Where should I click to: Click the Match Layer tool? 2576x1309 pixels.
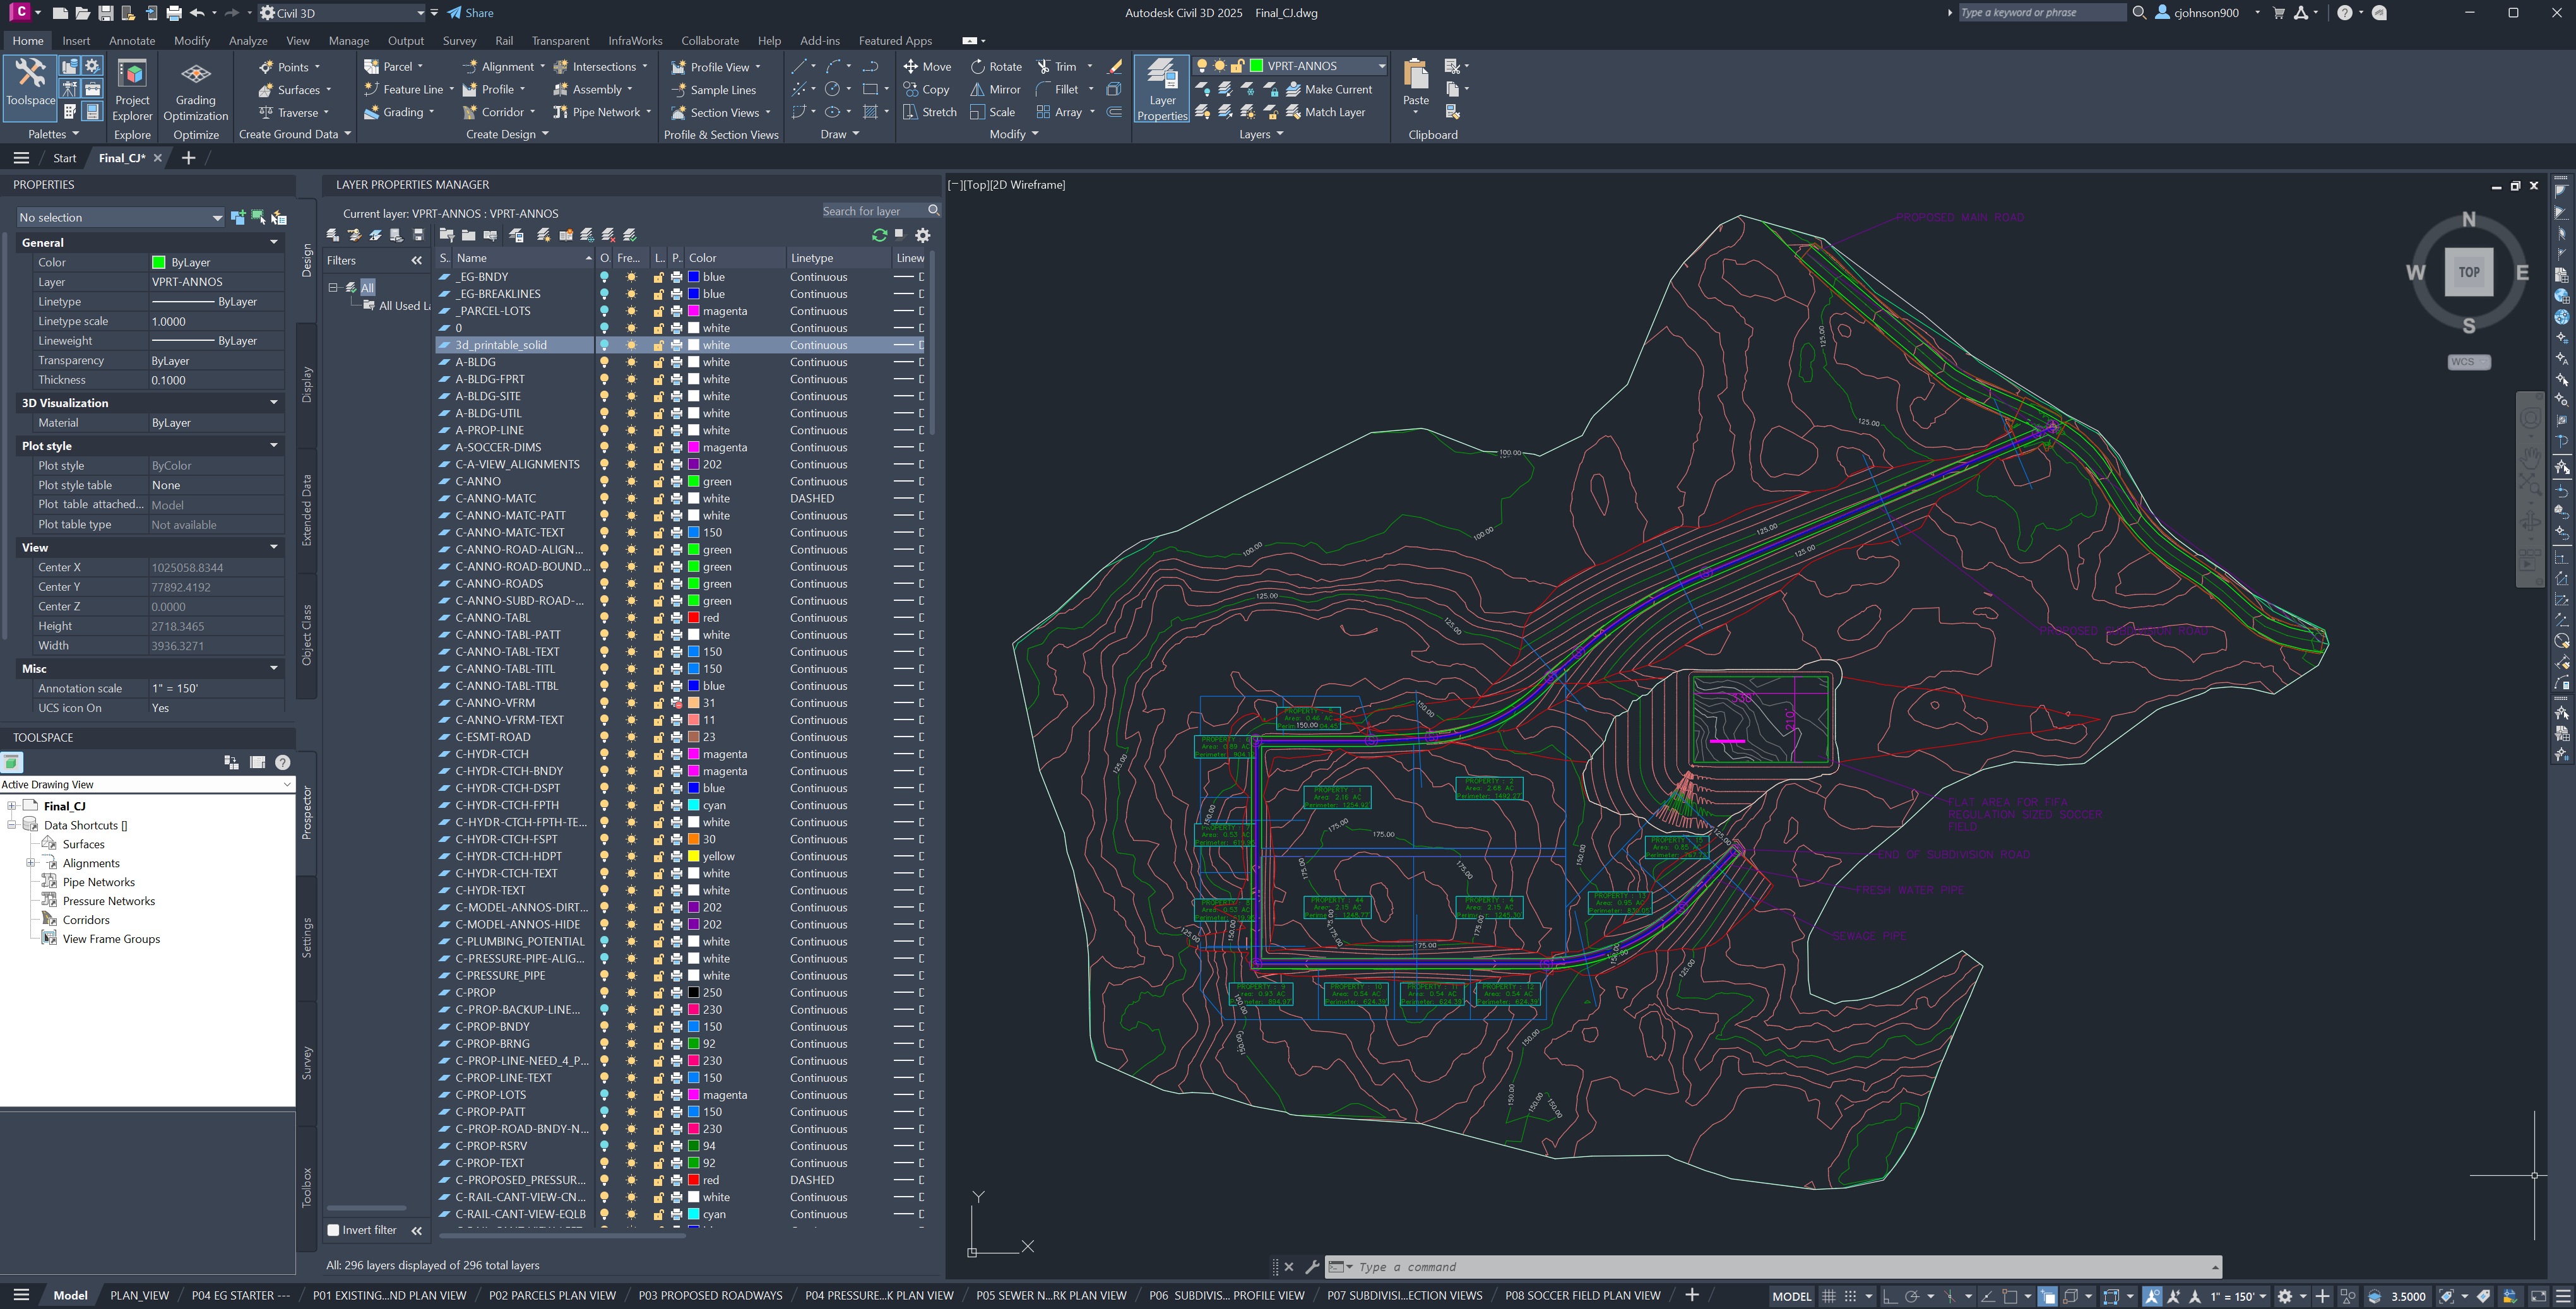pyautogui.click(x=1325, y=112)
